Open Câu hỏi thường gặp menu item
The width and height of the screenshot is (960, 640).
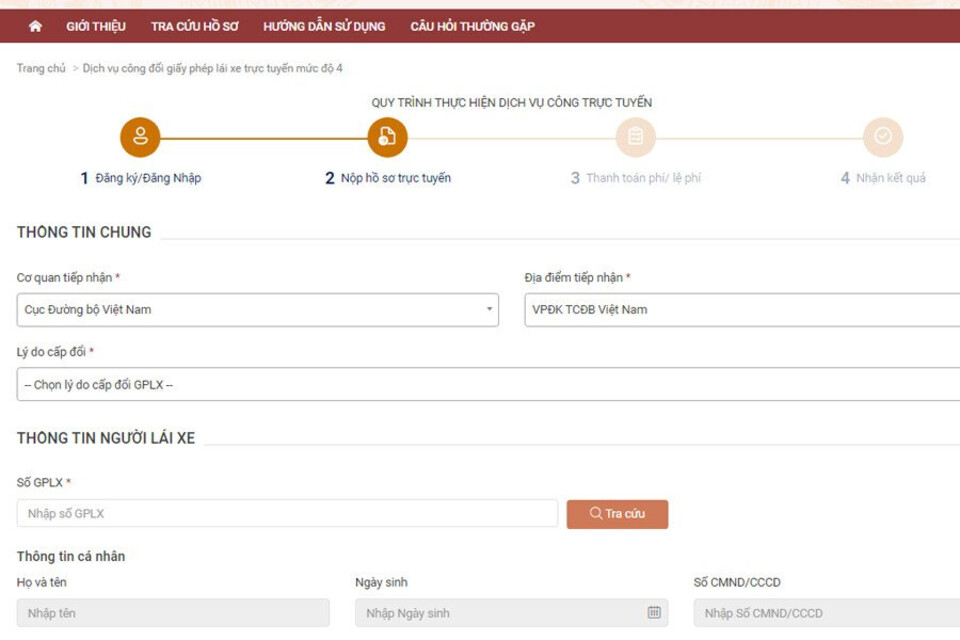[472, 27]
